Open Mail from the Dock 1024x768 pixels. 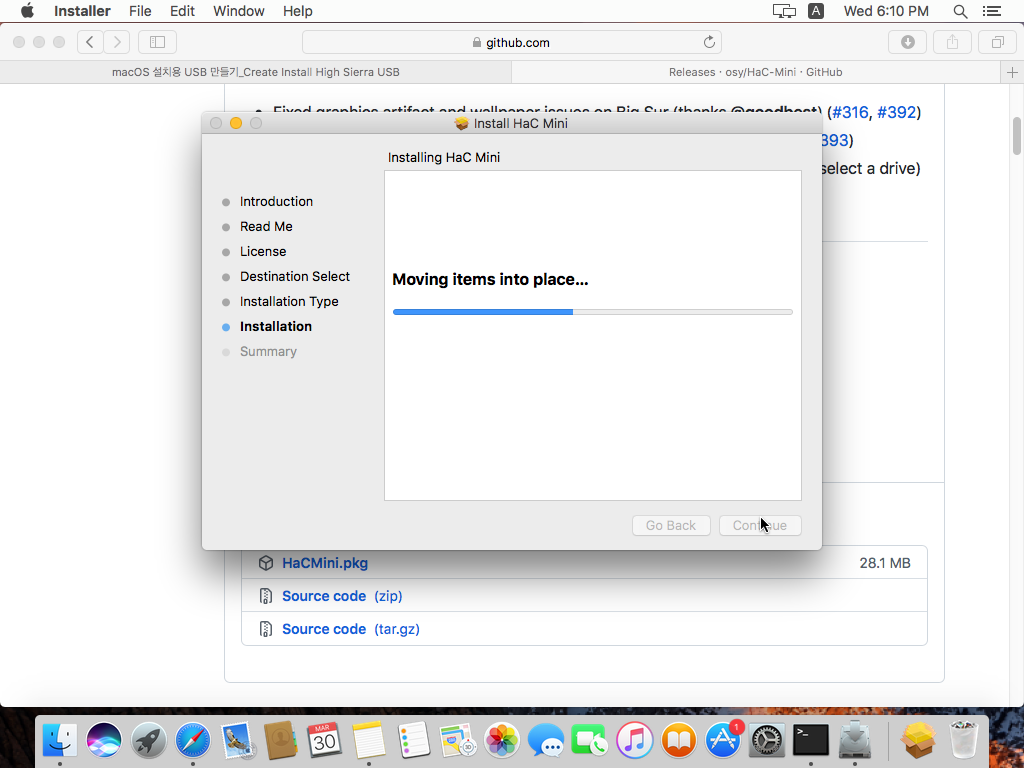click(x=236, y=741)
